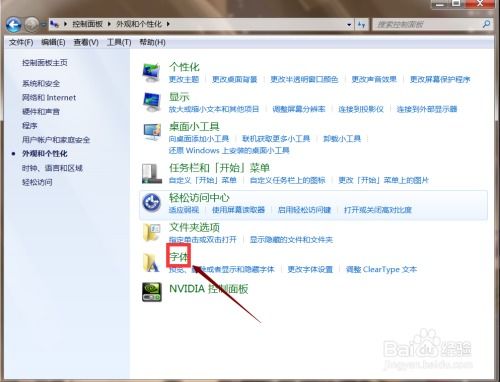This screenshot has height=382, width=500.
Task: Click 连接到投影仪 link
Action: coord(361,109)
